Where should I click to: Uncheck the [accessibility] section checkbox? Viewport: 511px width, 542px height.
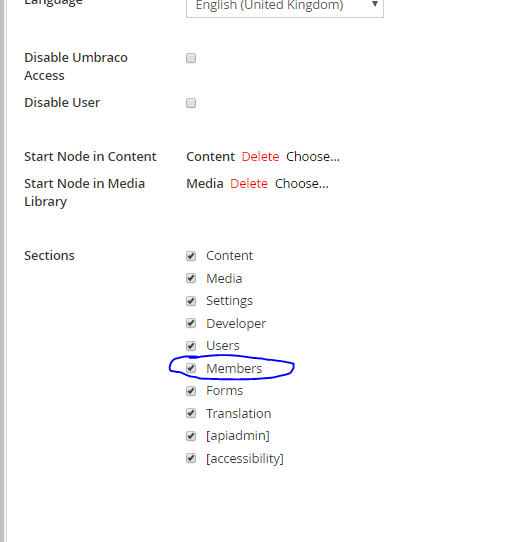click(x=191, y=458)
